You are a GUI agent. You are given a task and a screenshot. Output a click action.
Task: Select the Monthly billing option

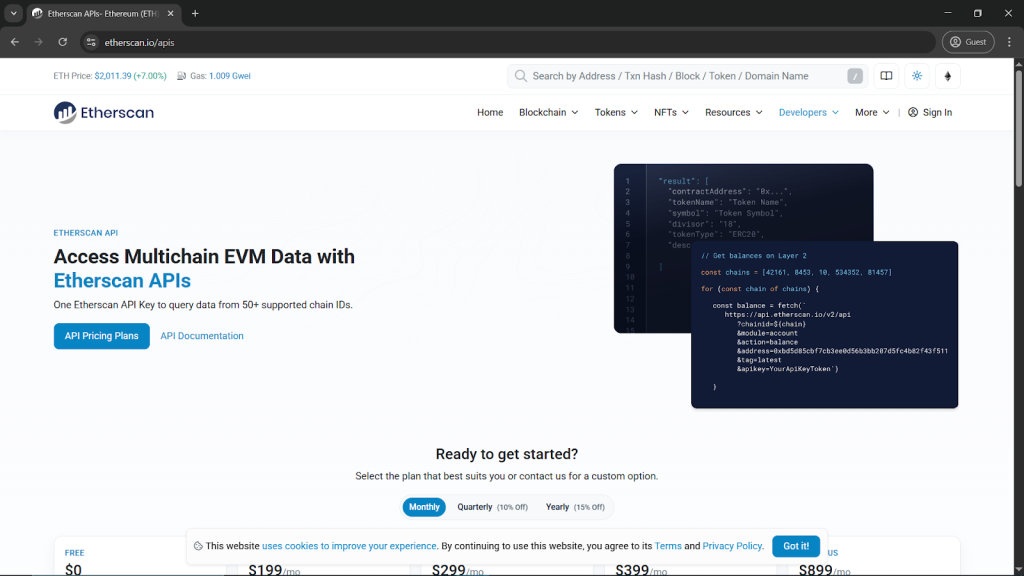tap(424, 507)
